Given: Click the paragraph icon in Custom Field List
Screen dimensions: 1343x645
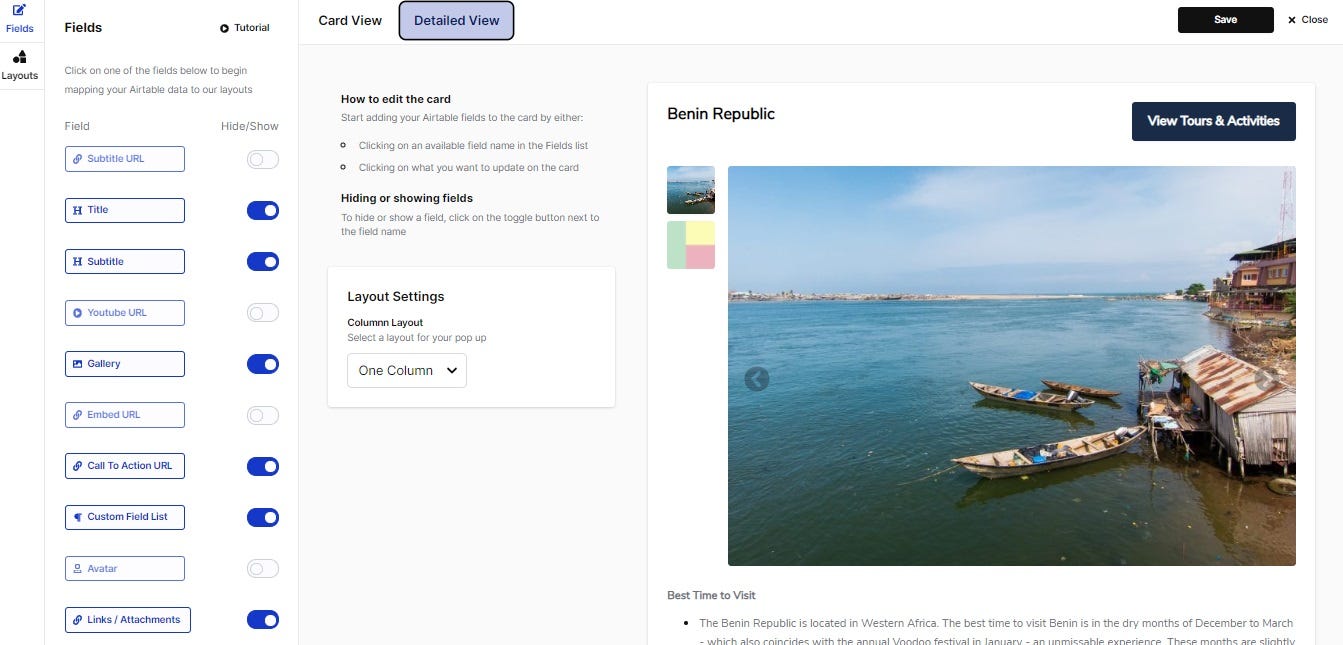Looking at the screenshot, I should coord(78,517).
